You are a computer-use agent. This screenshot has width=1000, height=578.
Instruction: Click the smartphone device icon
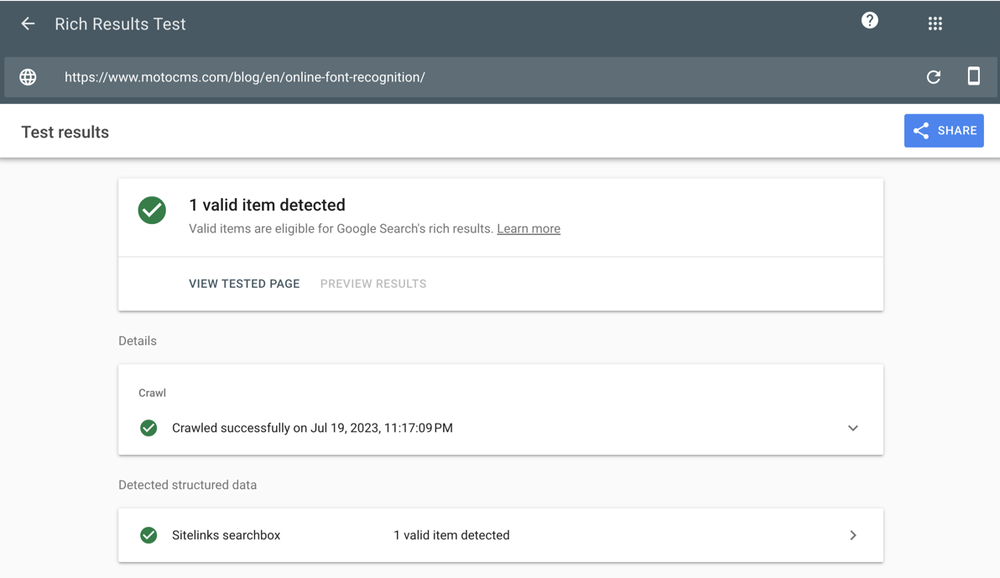[973, 77]
